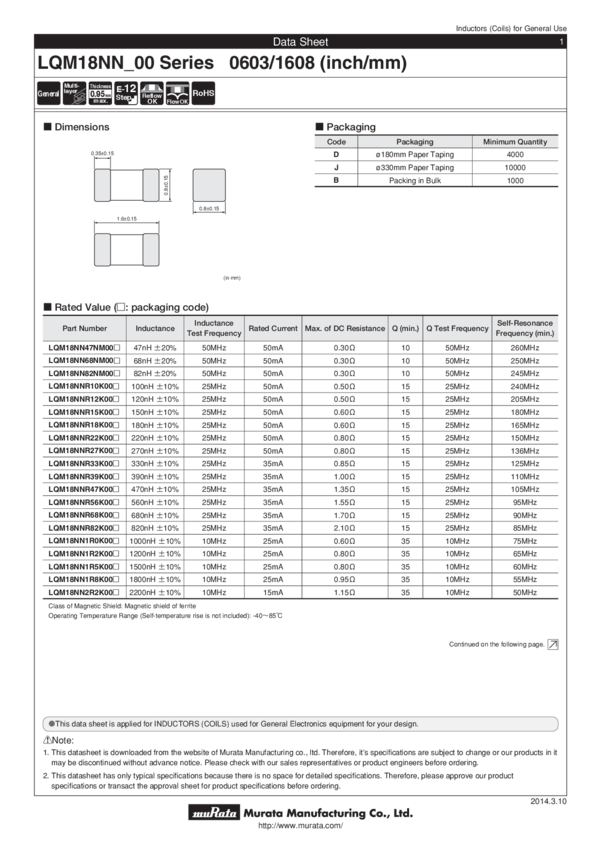Click Murata Manufacturing Co., Ltd. text
The image size is (601, 850).
click(x=328, y=813)
